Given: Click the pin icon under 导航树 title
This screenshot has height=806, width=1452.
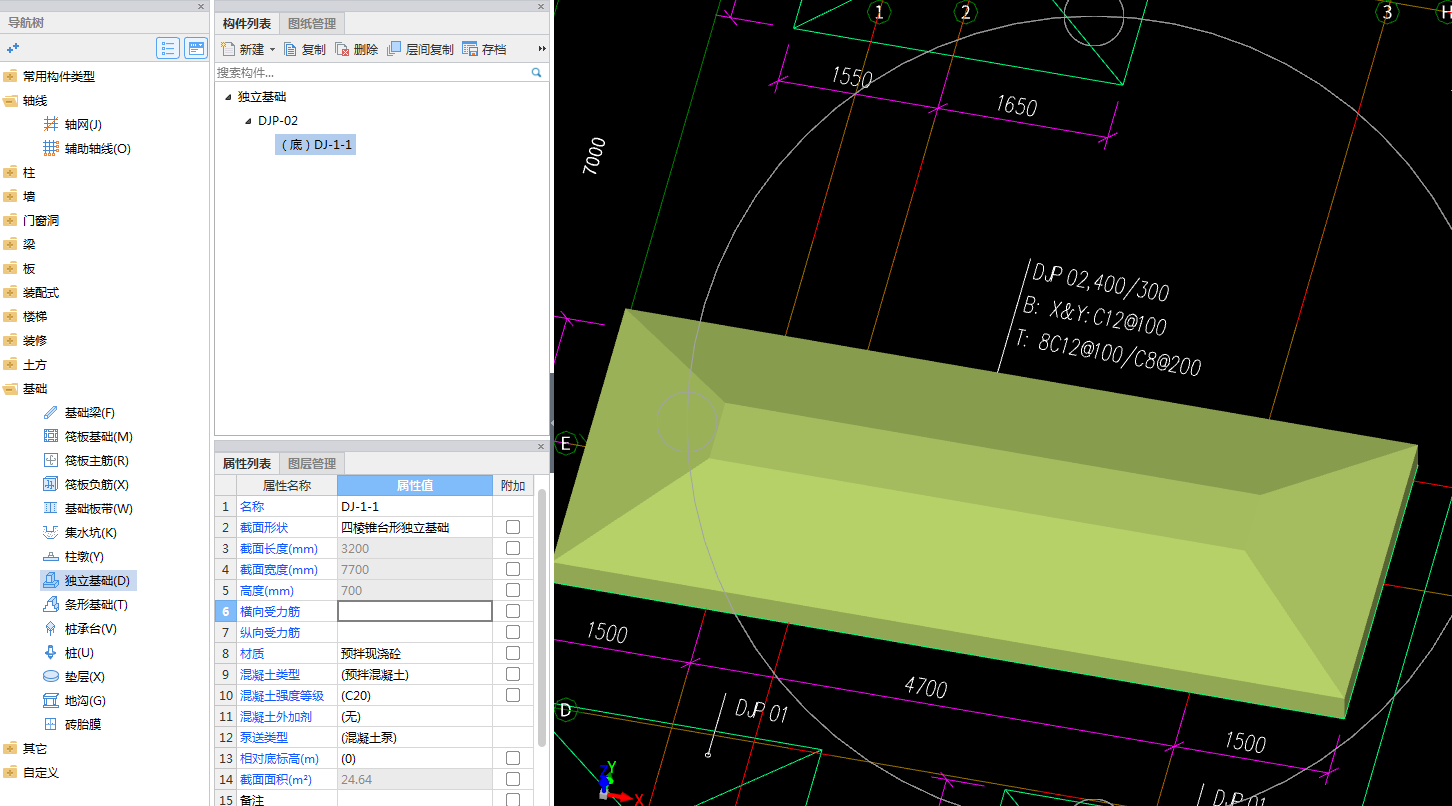Looking at the screenshot, I should [x=13, y=48].
